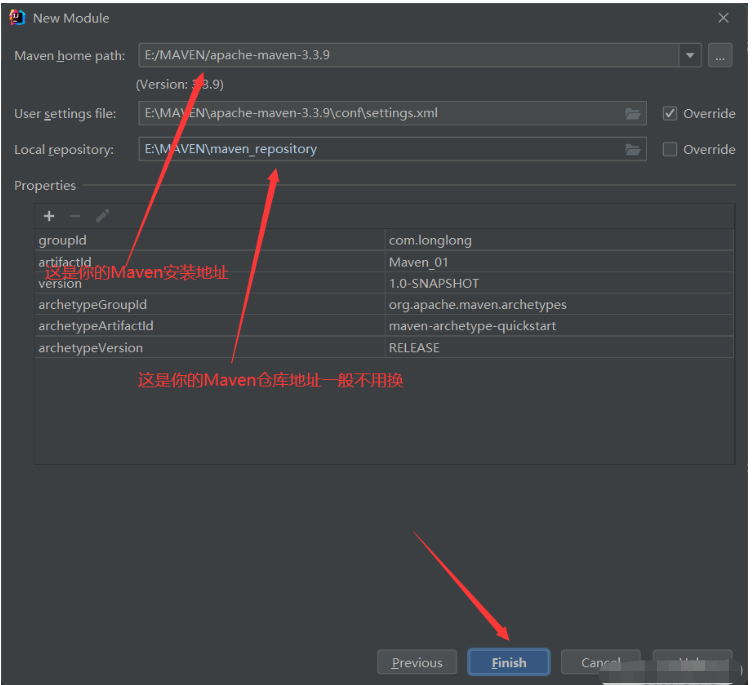Click the remove property minus icon
Screen dimensions: 752x685
pyautogui.click(x=75, y=216)
